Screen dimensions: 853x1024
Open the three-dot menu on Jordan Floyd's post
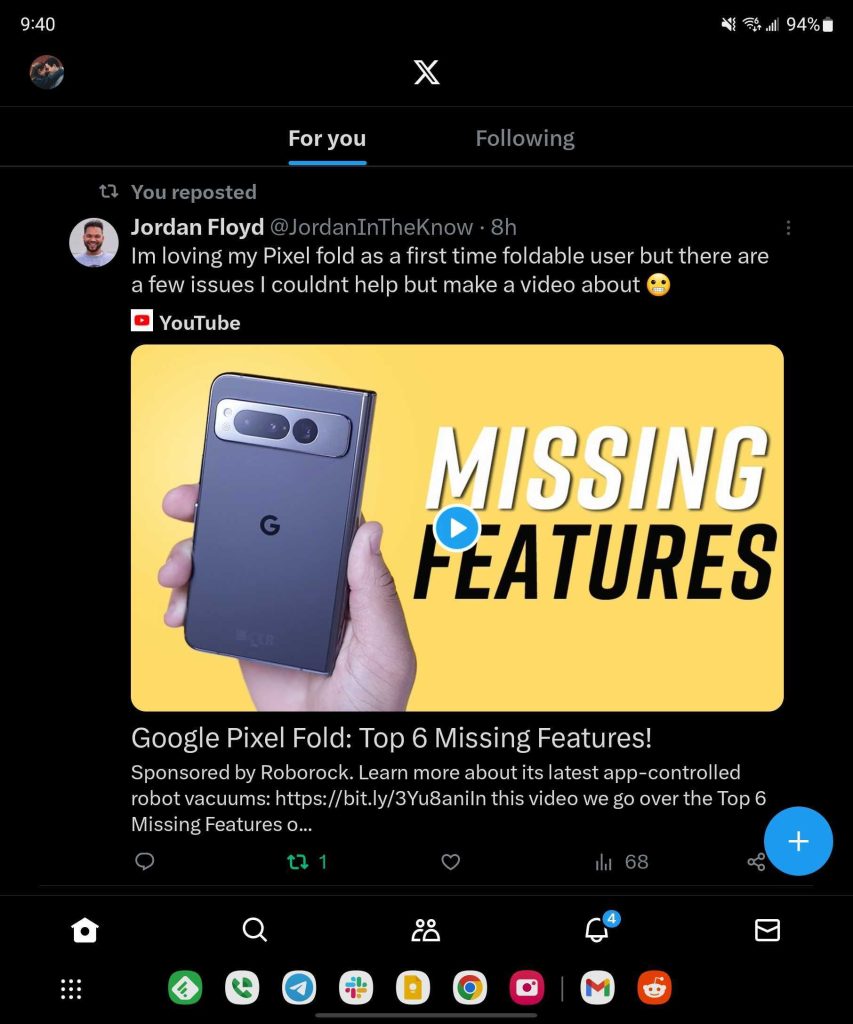(788, 228)
